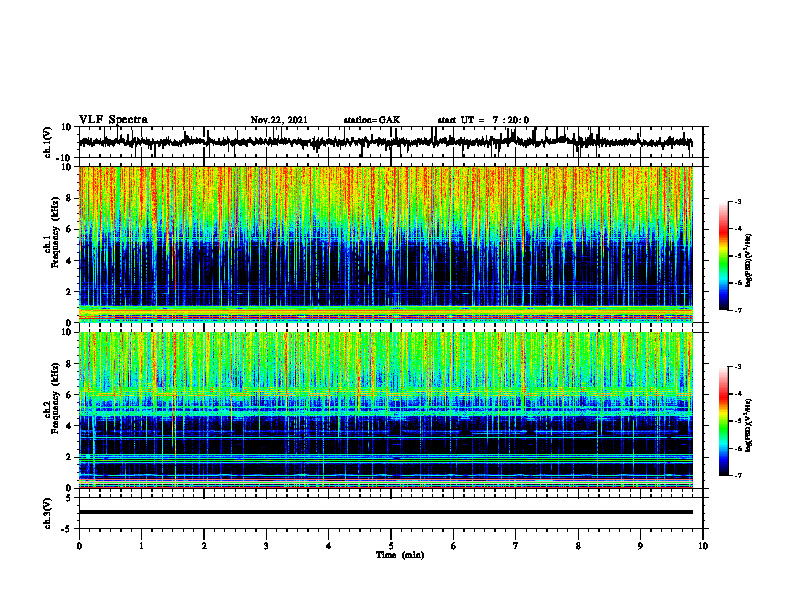
Task: Click the -3 label on ch.1 color scale
Action: [x=737, y=201]
